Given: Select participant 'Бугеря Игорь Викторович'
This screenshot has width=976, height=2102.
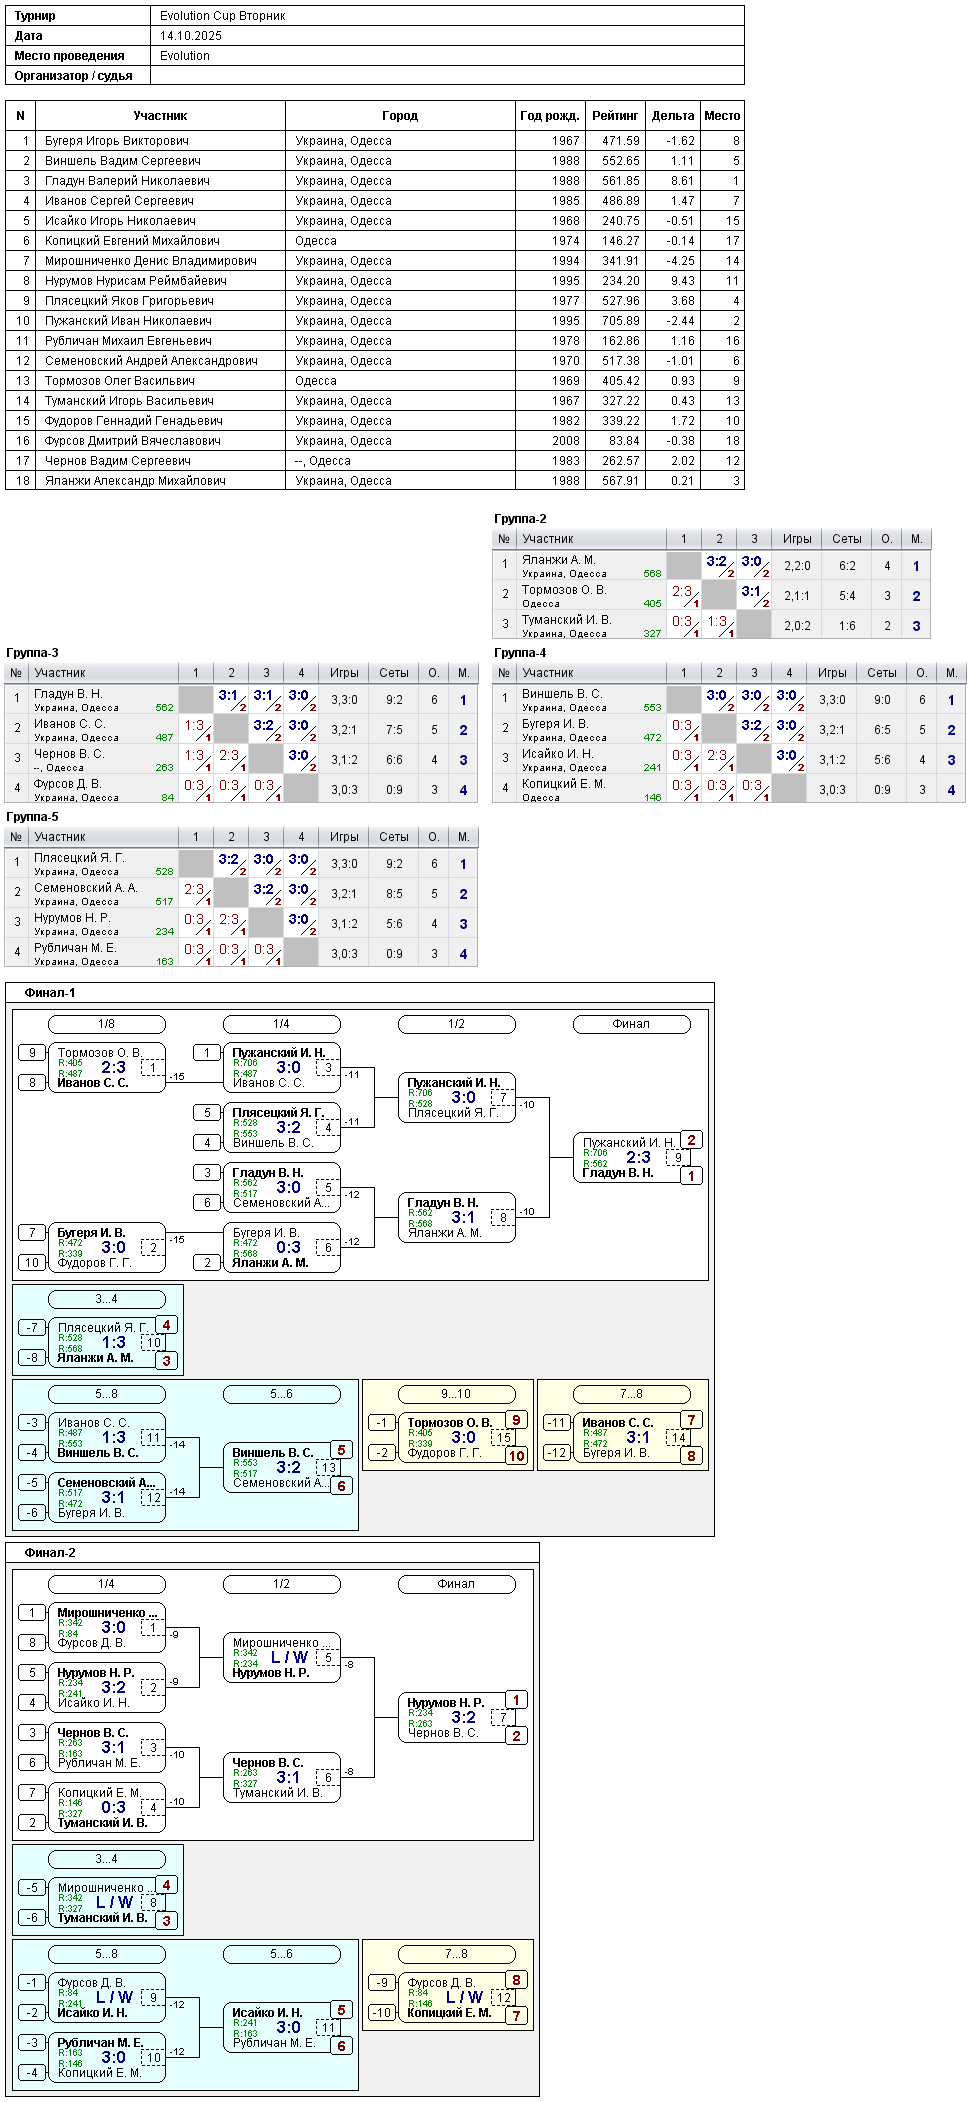Looking at the screenshot, I should tap(117, 141).
